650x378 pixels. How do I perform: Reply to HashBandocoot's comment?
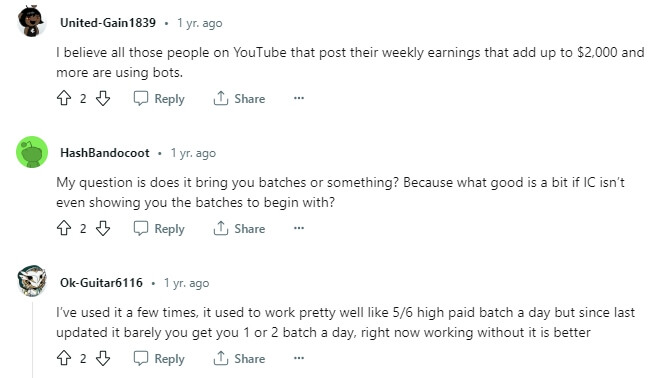click(159, 228)
